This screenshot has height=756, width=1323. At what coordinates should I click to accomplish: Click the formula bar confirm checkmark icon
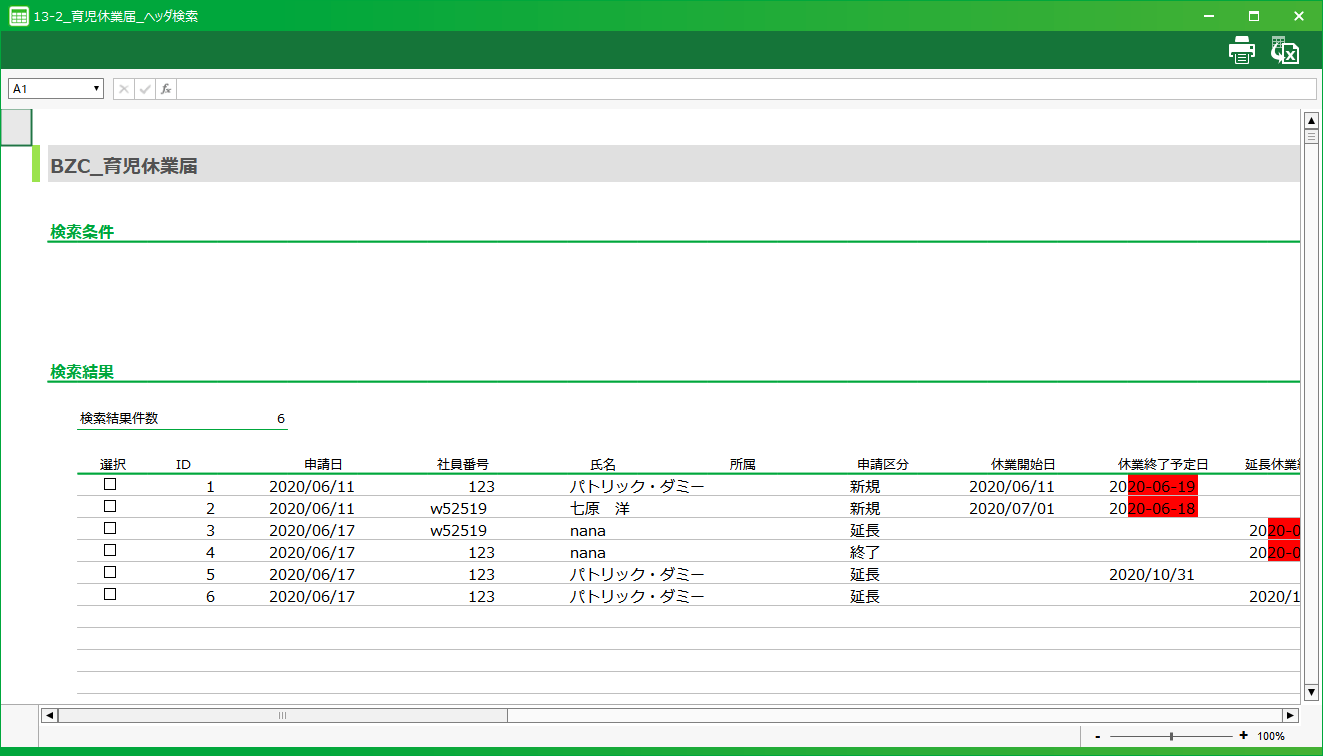click(x=145, y=89)
